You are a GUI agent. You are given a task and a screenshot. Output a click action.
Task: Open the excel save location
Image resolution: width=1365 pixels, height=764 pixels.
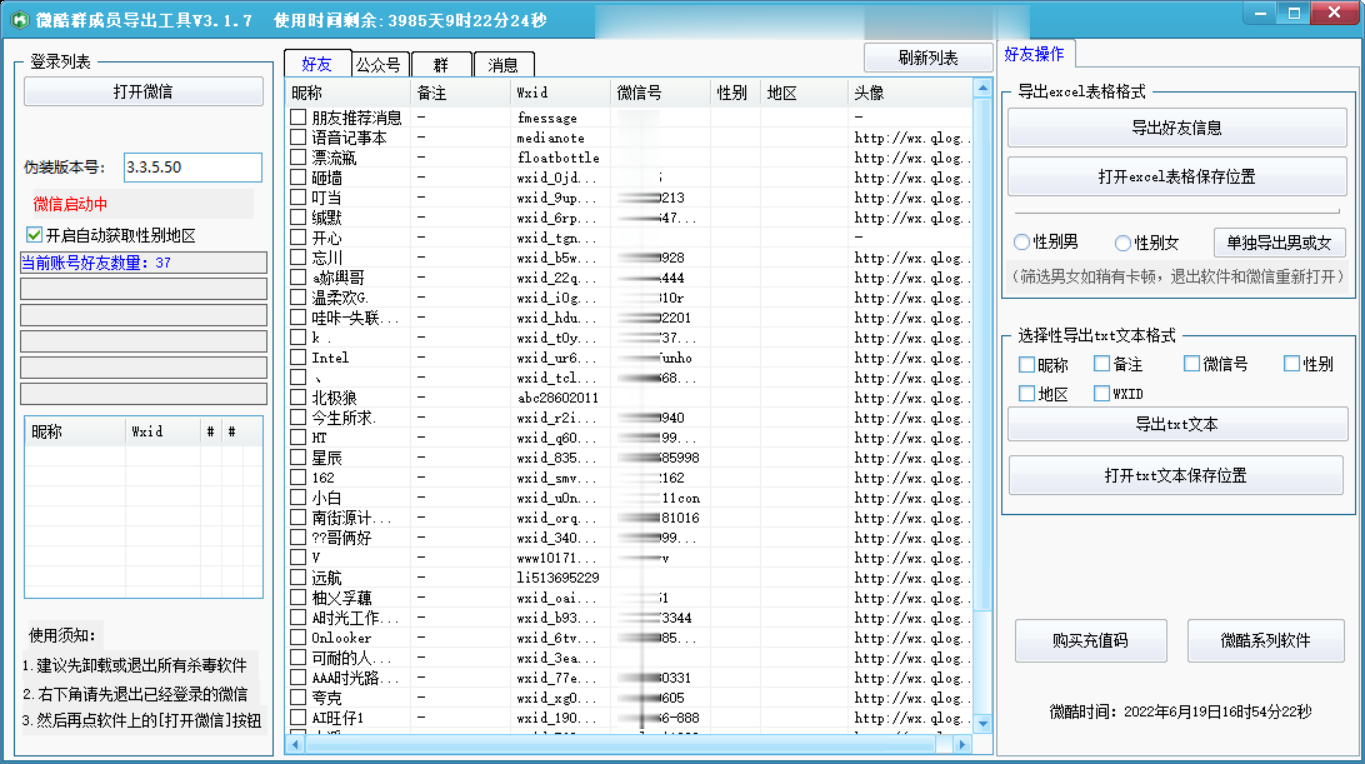click(x=1176, y=177)
